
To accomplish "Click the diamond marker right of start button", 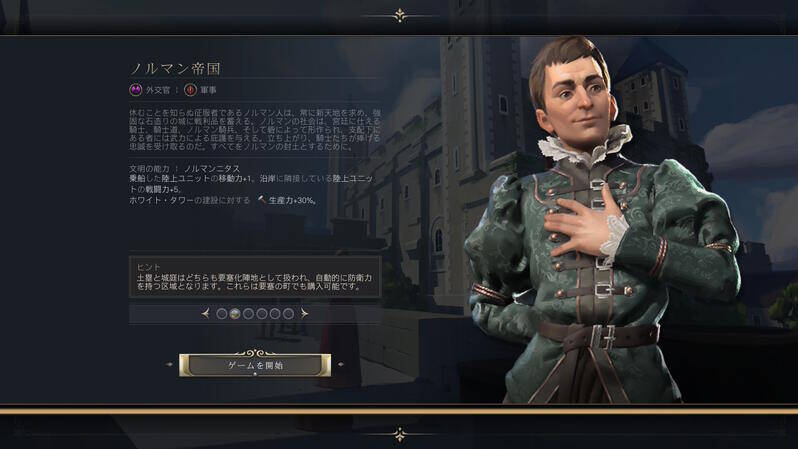I will 340,364.
